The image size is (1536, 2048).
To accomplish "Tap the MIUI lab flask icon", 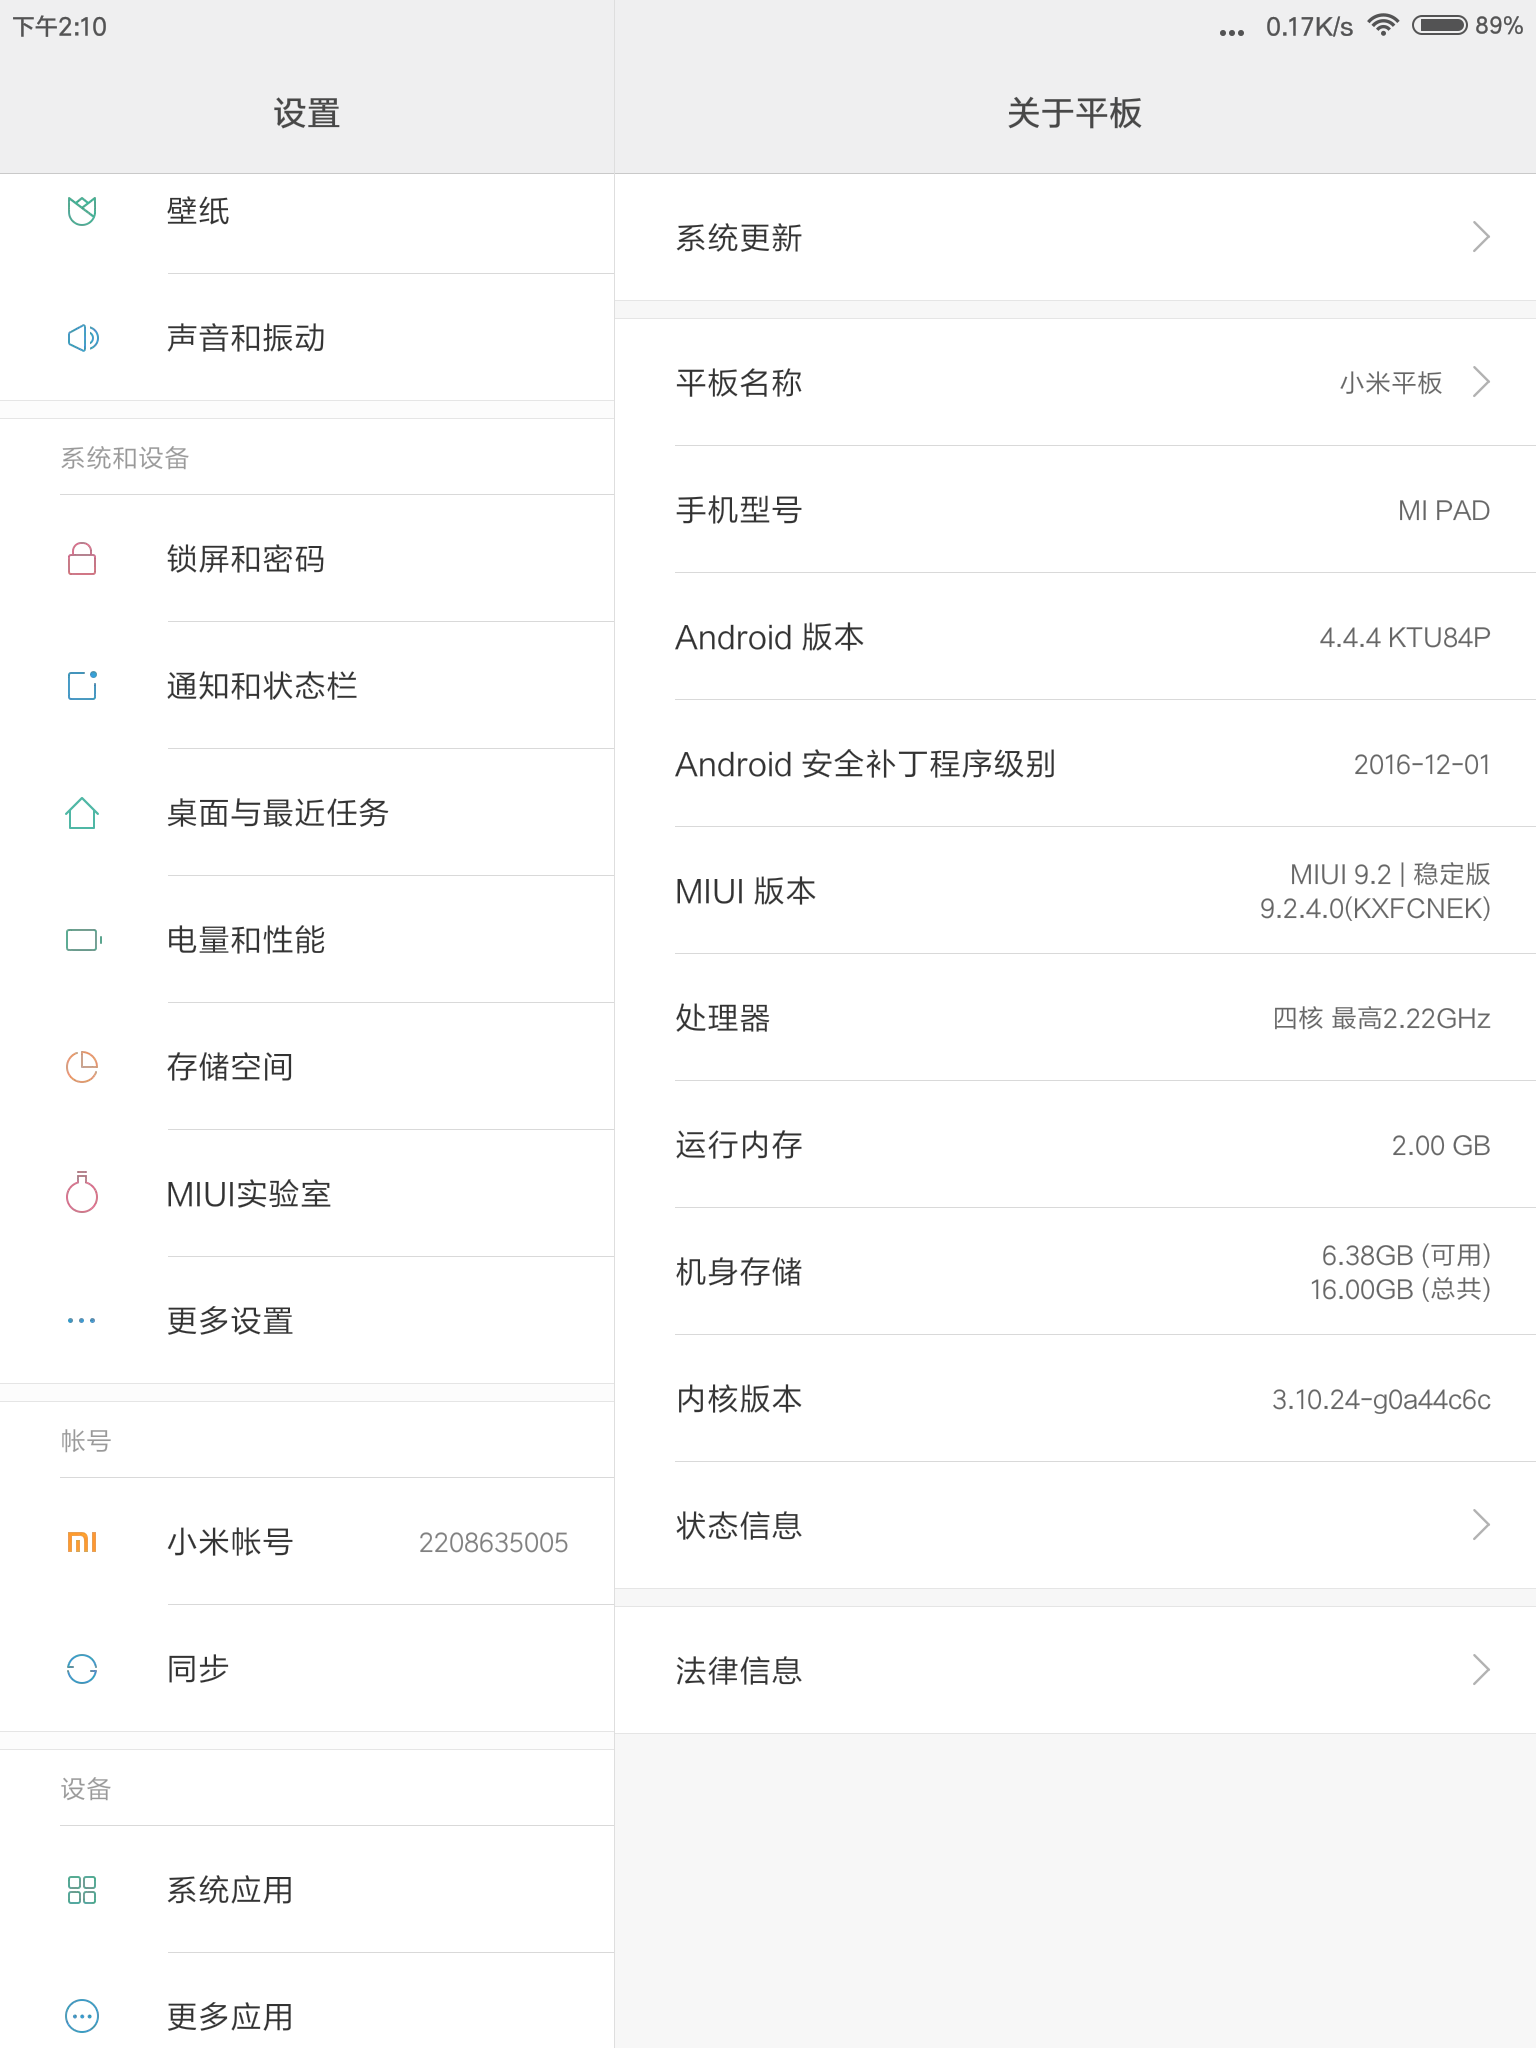I will [82, 1192].
